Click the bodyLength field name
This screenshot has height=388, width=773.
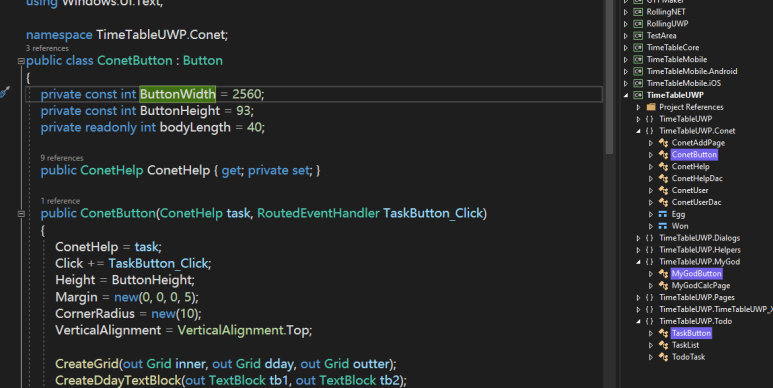tap(195, 127)
